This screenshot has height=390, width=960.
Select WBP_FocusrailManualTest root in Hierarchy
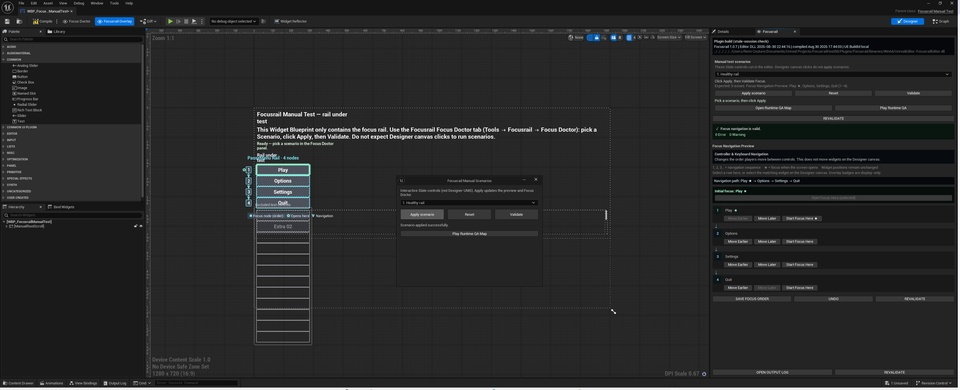pyautogui.click(x=29, y=221)
